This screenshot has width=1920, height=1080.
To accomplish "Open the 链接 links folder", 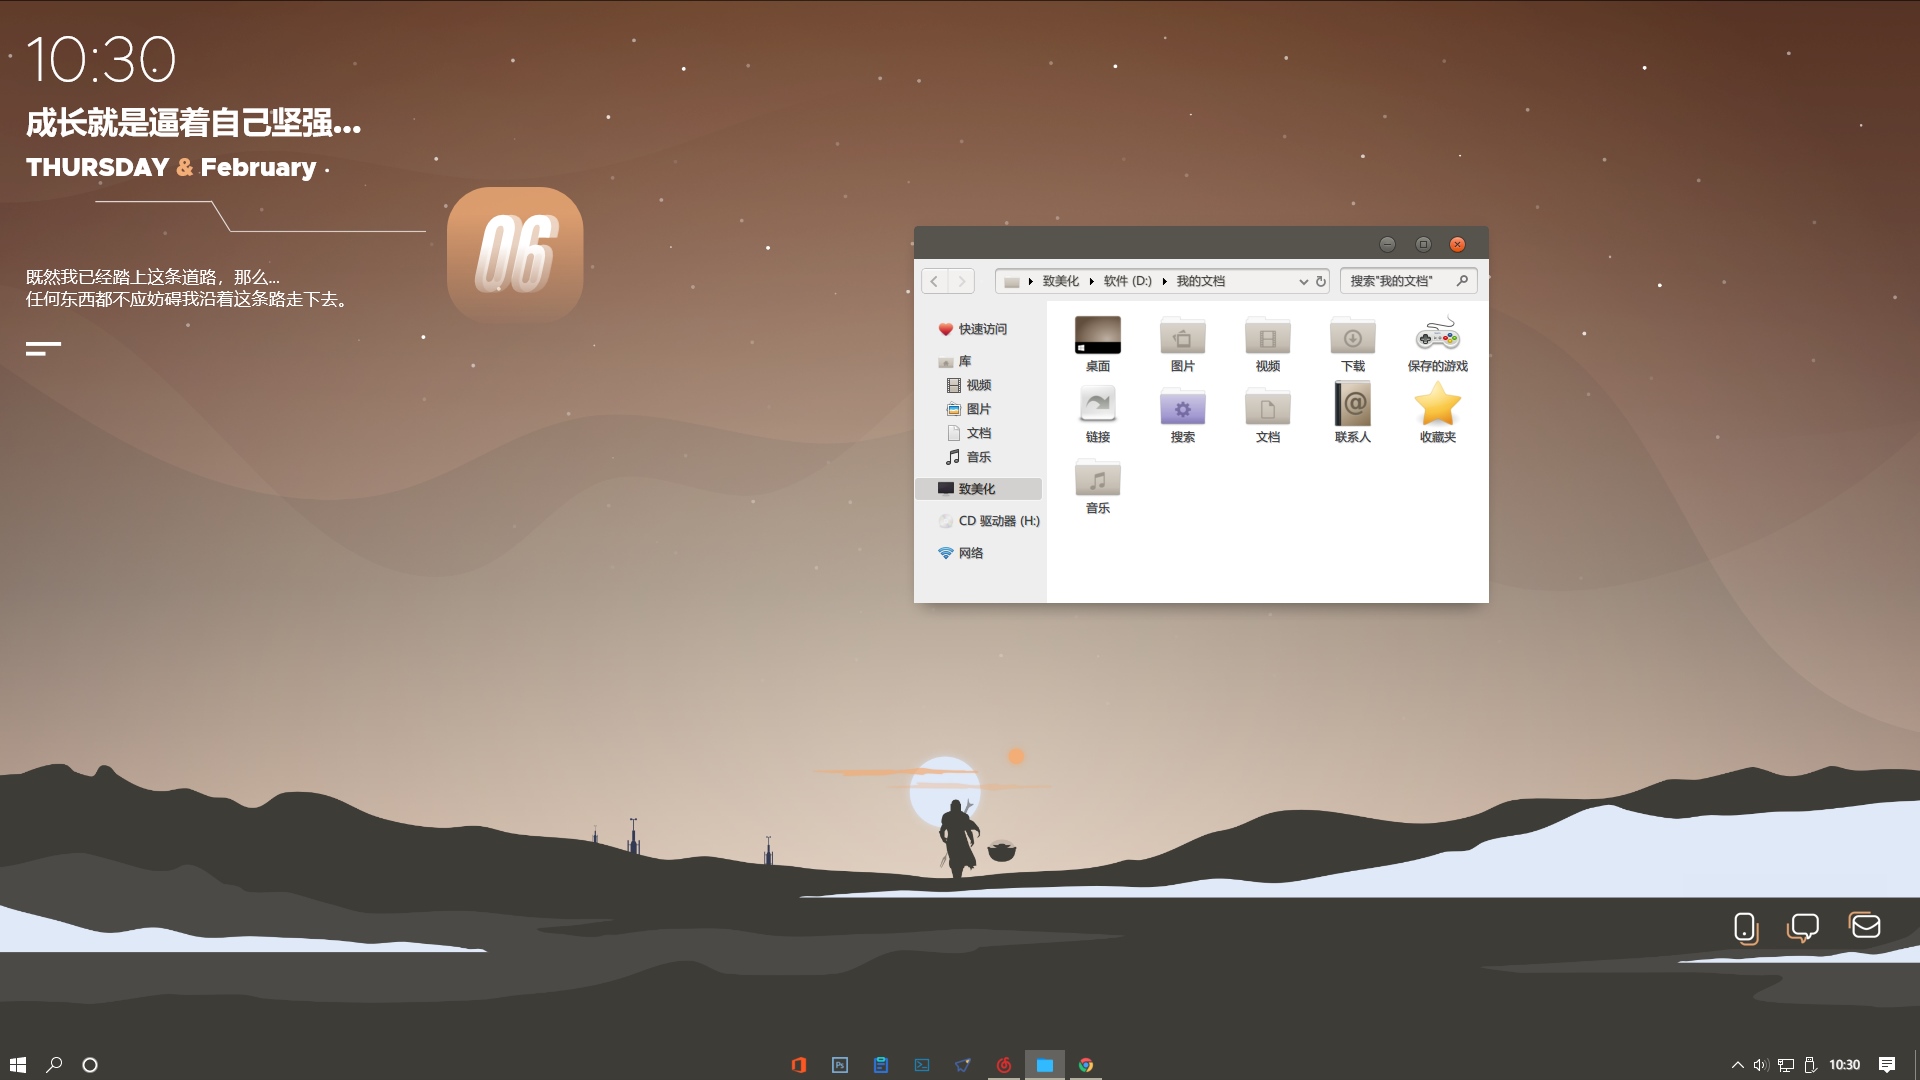I will tap(1097, 415).
